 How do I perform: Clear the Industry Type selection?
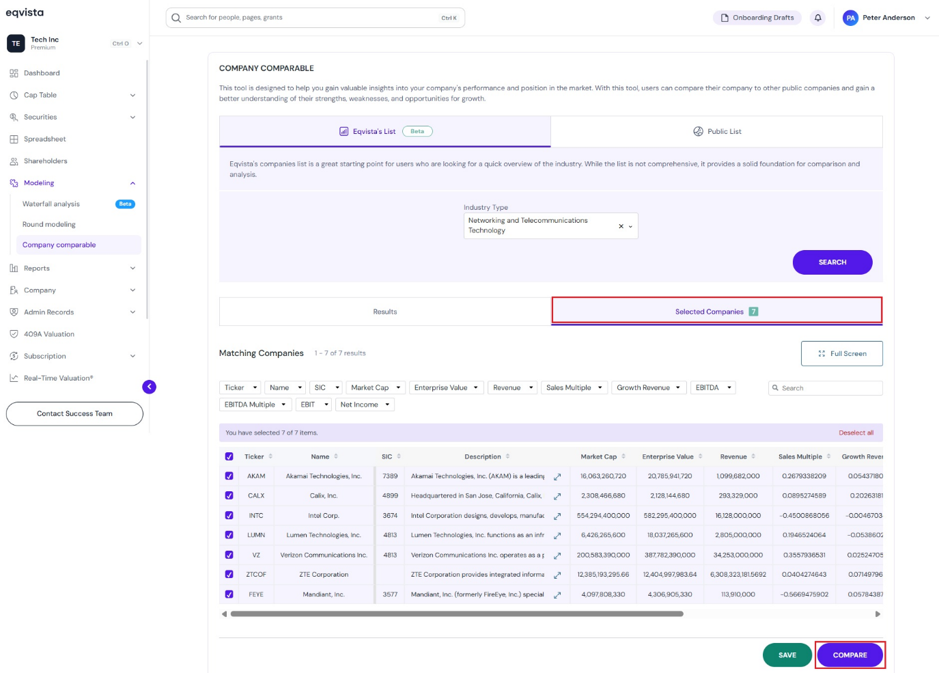pos(621,226)
